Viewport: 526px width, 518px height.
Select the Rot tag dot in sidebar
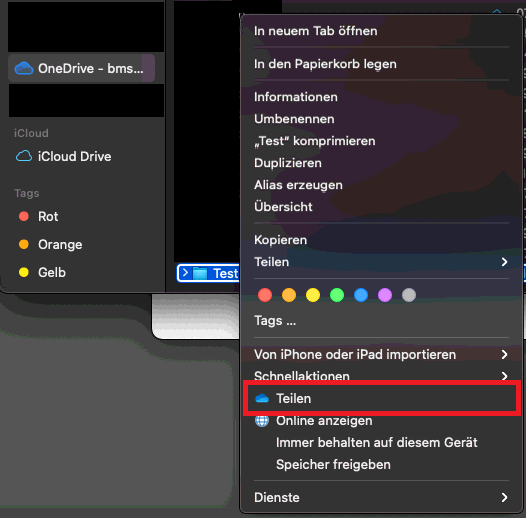click(24, 216)
